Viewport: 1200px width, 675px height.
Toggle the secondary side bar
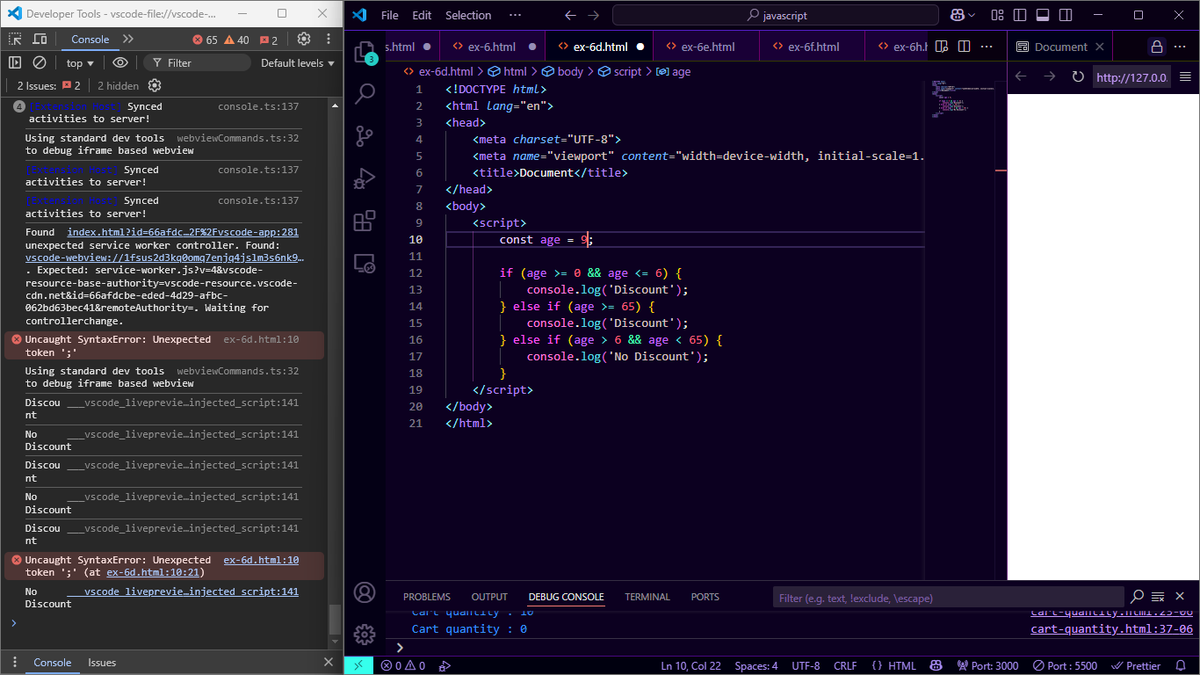pyautogui.click(x=1066, y=15)
